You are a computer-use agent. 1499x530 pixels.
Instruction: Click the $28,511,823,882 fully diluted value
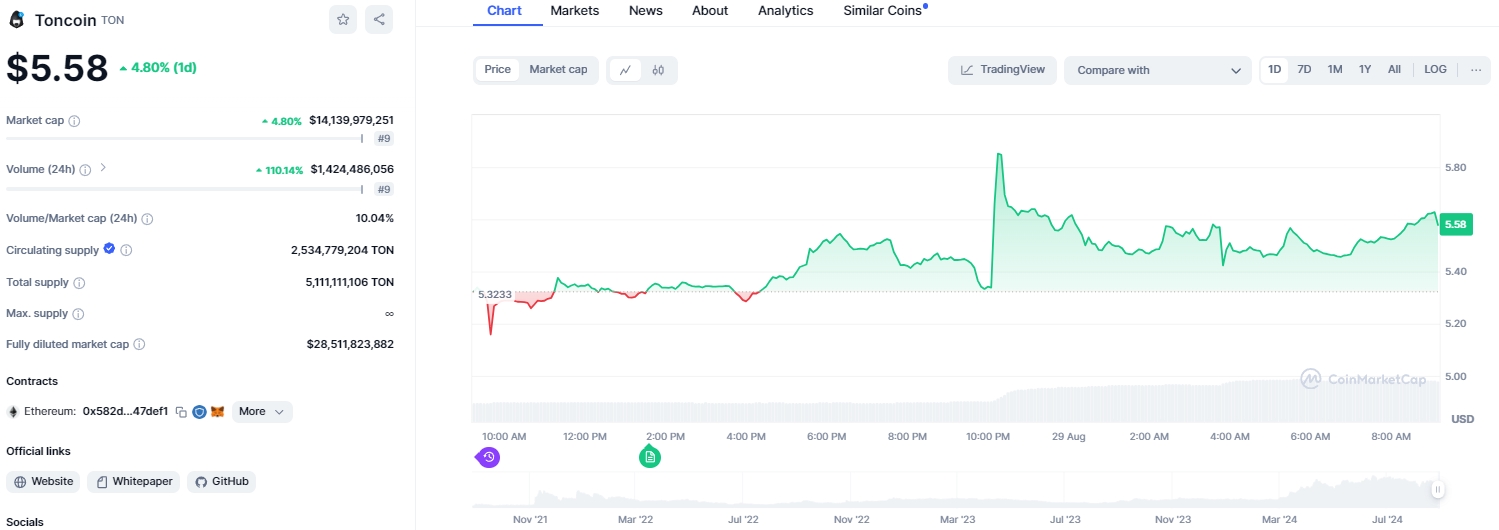click(x=350, y=344)
